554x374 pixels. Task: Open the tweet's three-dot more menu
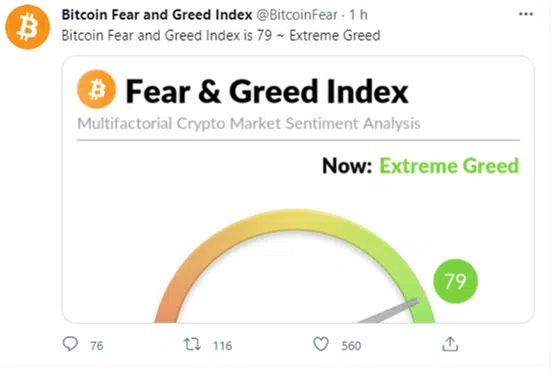tap(525, 14)
